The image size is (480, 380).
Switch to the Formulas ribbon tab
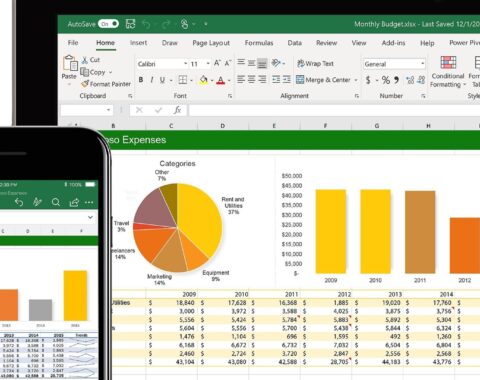[x=259, y=43]
